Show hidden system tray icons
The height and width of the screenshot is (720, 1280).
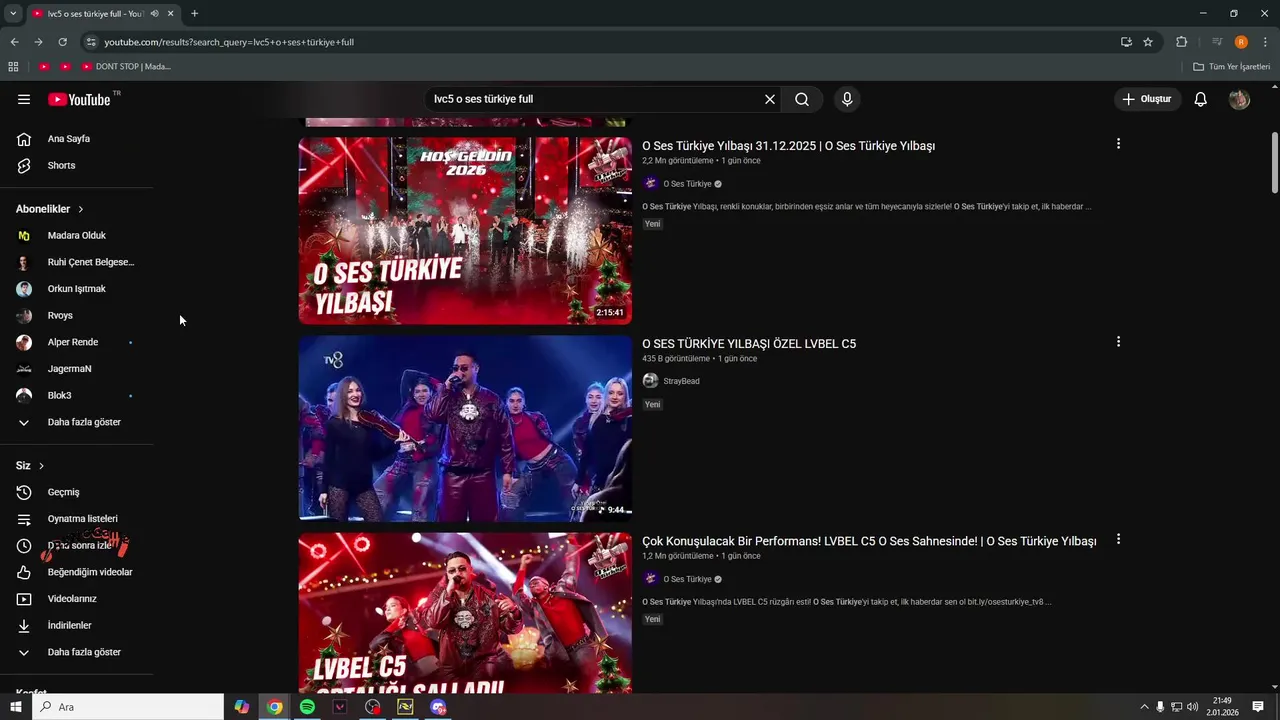pyautogui.click(x=1145, y=707)
